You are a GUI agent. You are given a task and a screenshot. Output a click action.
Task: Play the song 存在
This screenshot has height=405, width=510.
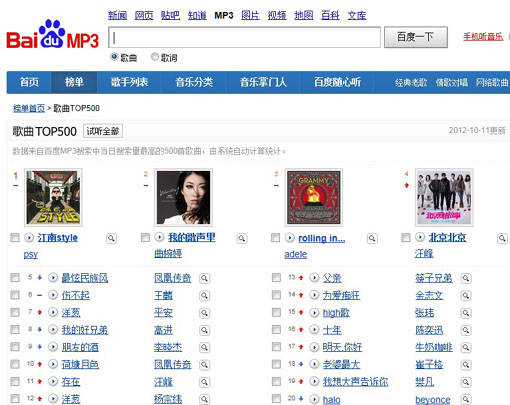53,381
